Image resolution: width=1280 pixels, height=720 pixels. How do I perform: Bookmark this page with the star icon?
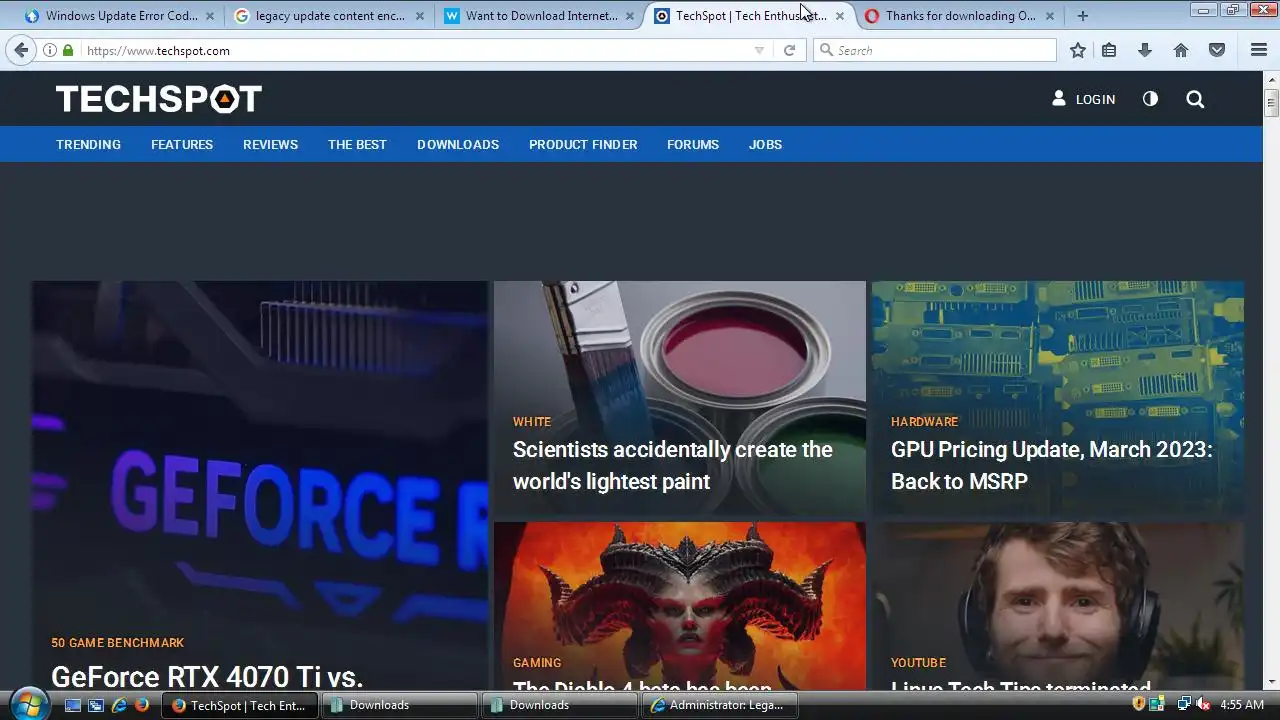[x=1077, y=50]
